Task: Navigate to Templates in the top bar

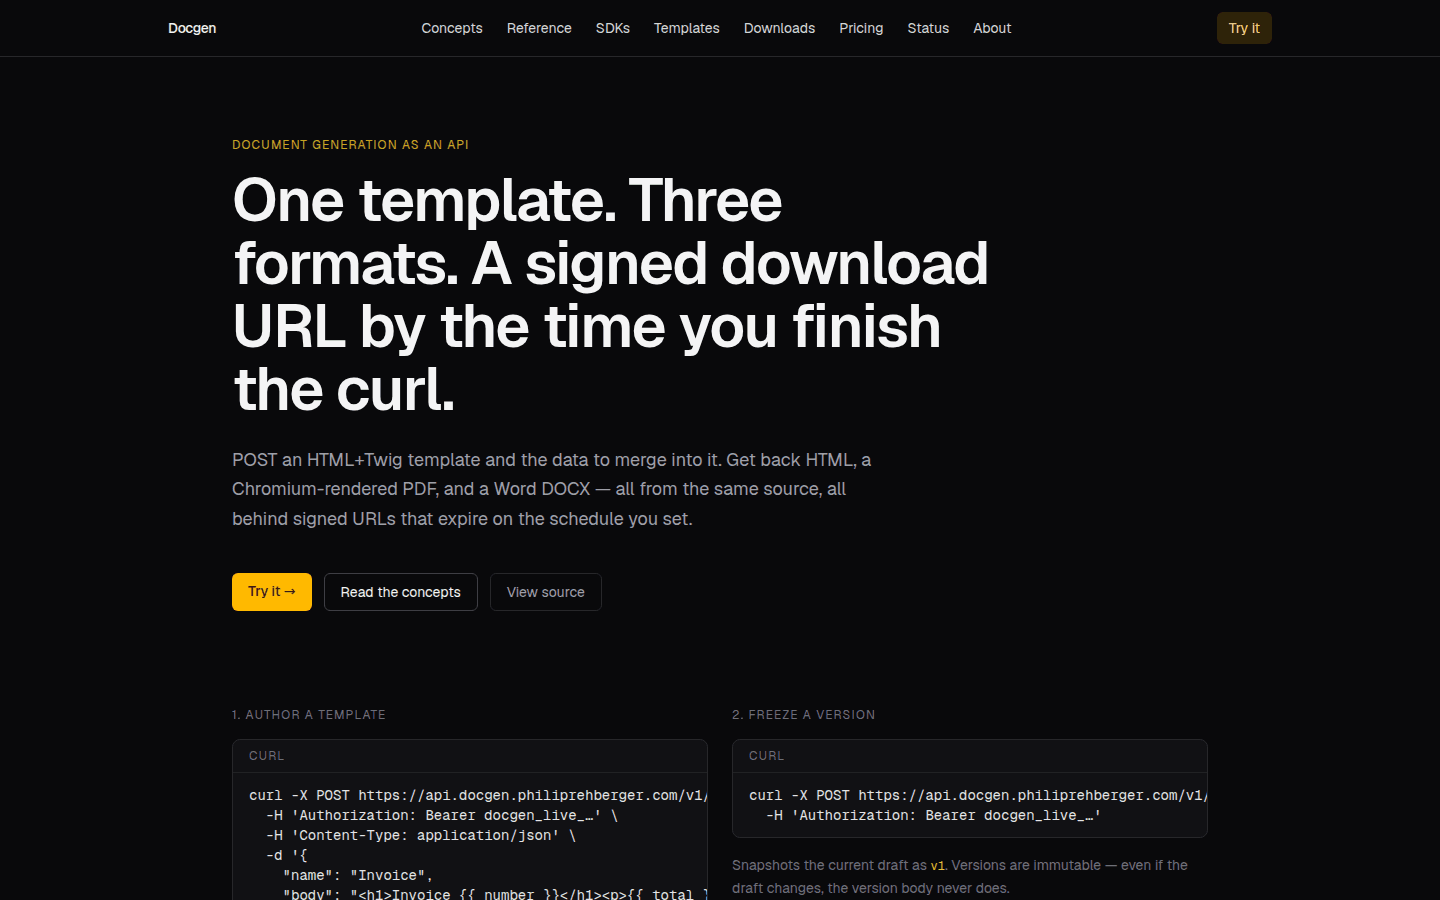Action: 687,28
